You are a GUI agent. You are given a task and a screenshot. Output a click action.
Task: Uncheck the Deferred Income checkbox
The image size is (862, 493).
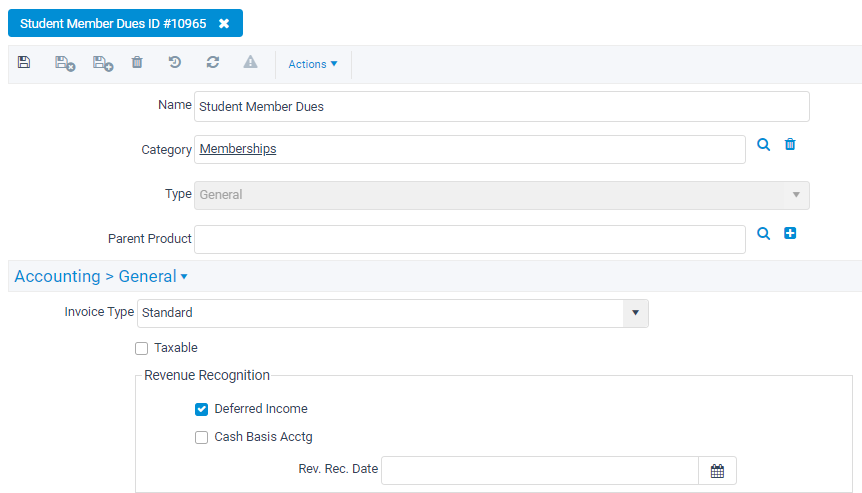[x=202, y=409]
